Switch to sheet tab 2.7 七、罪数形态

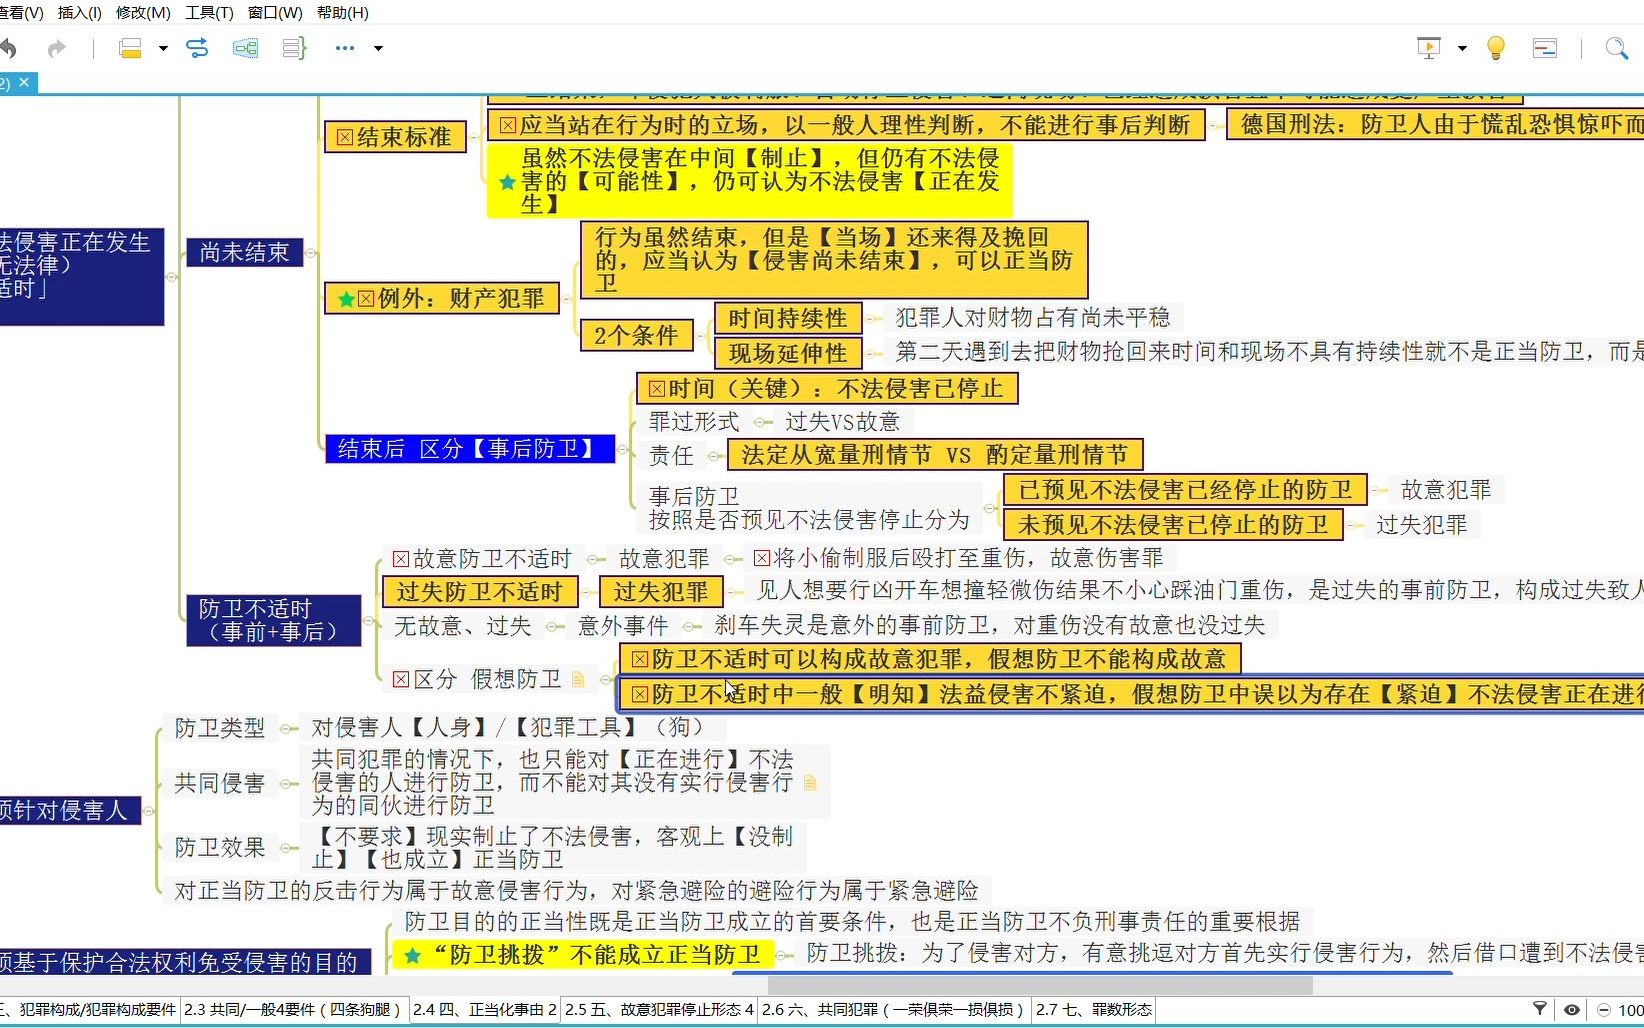[1094, 1010]
